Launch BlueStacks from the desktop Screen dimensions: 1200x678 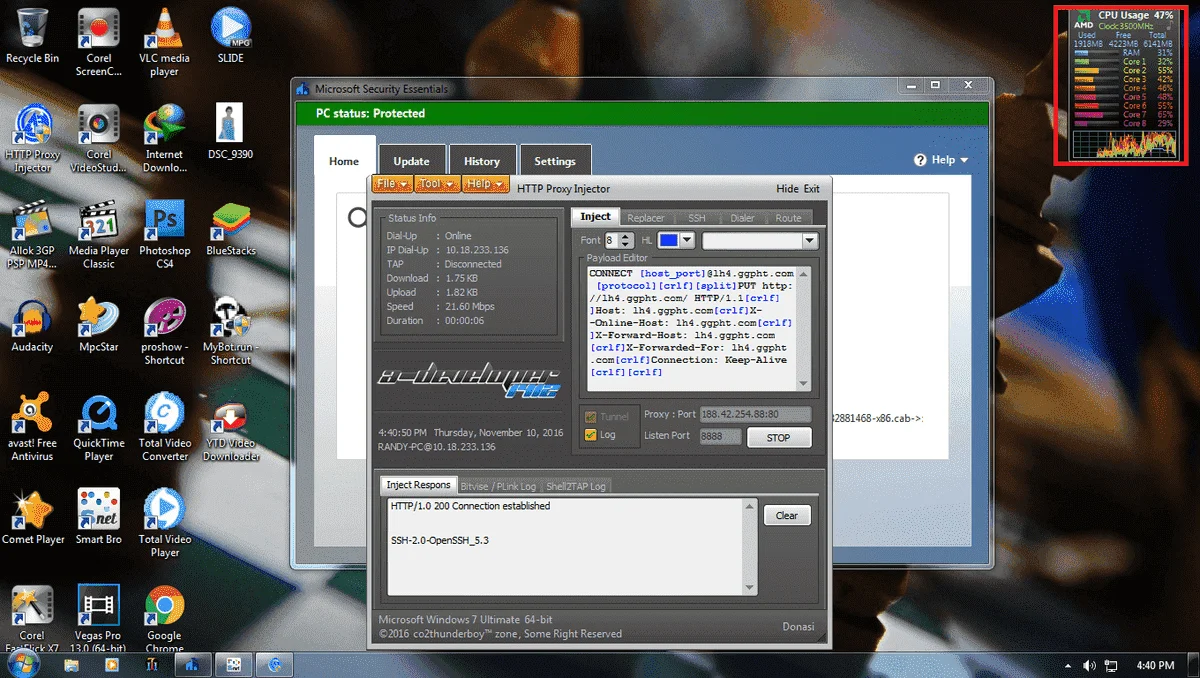pyautogui.click(x=231, y=228)
